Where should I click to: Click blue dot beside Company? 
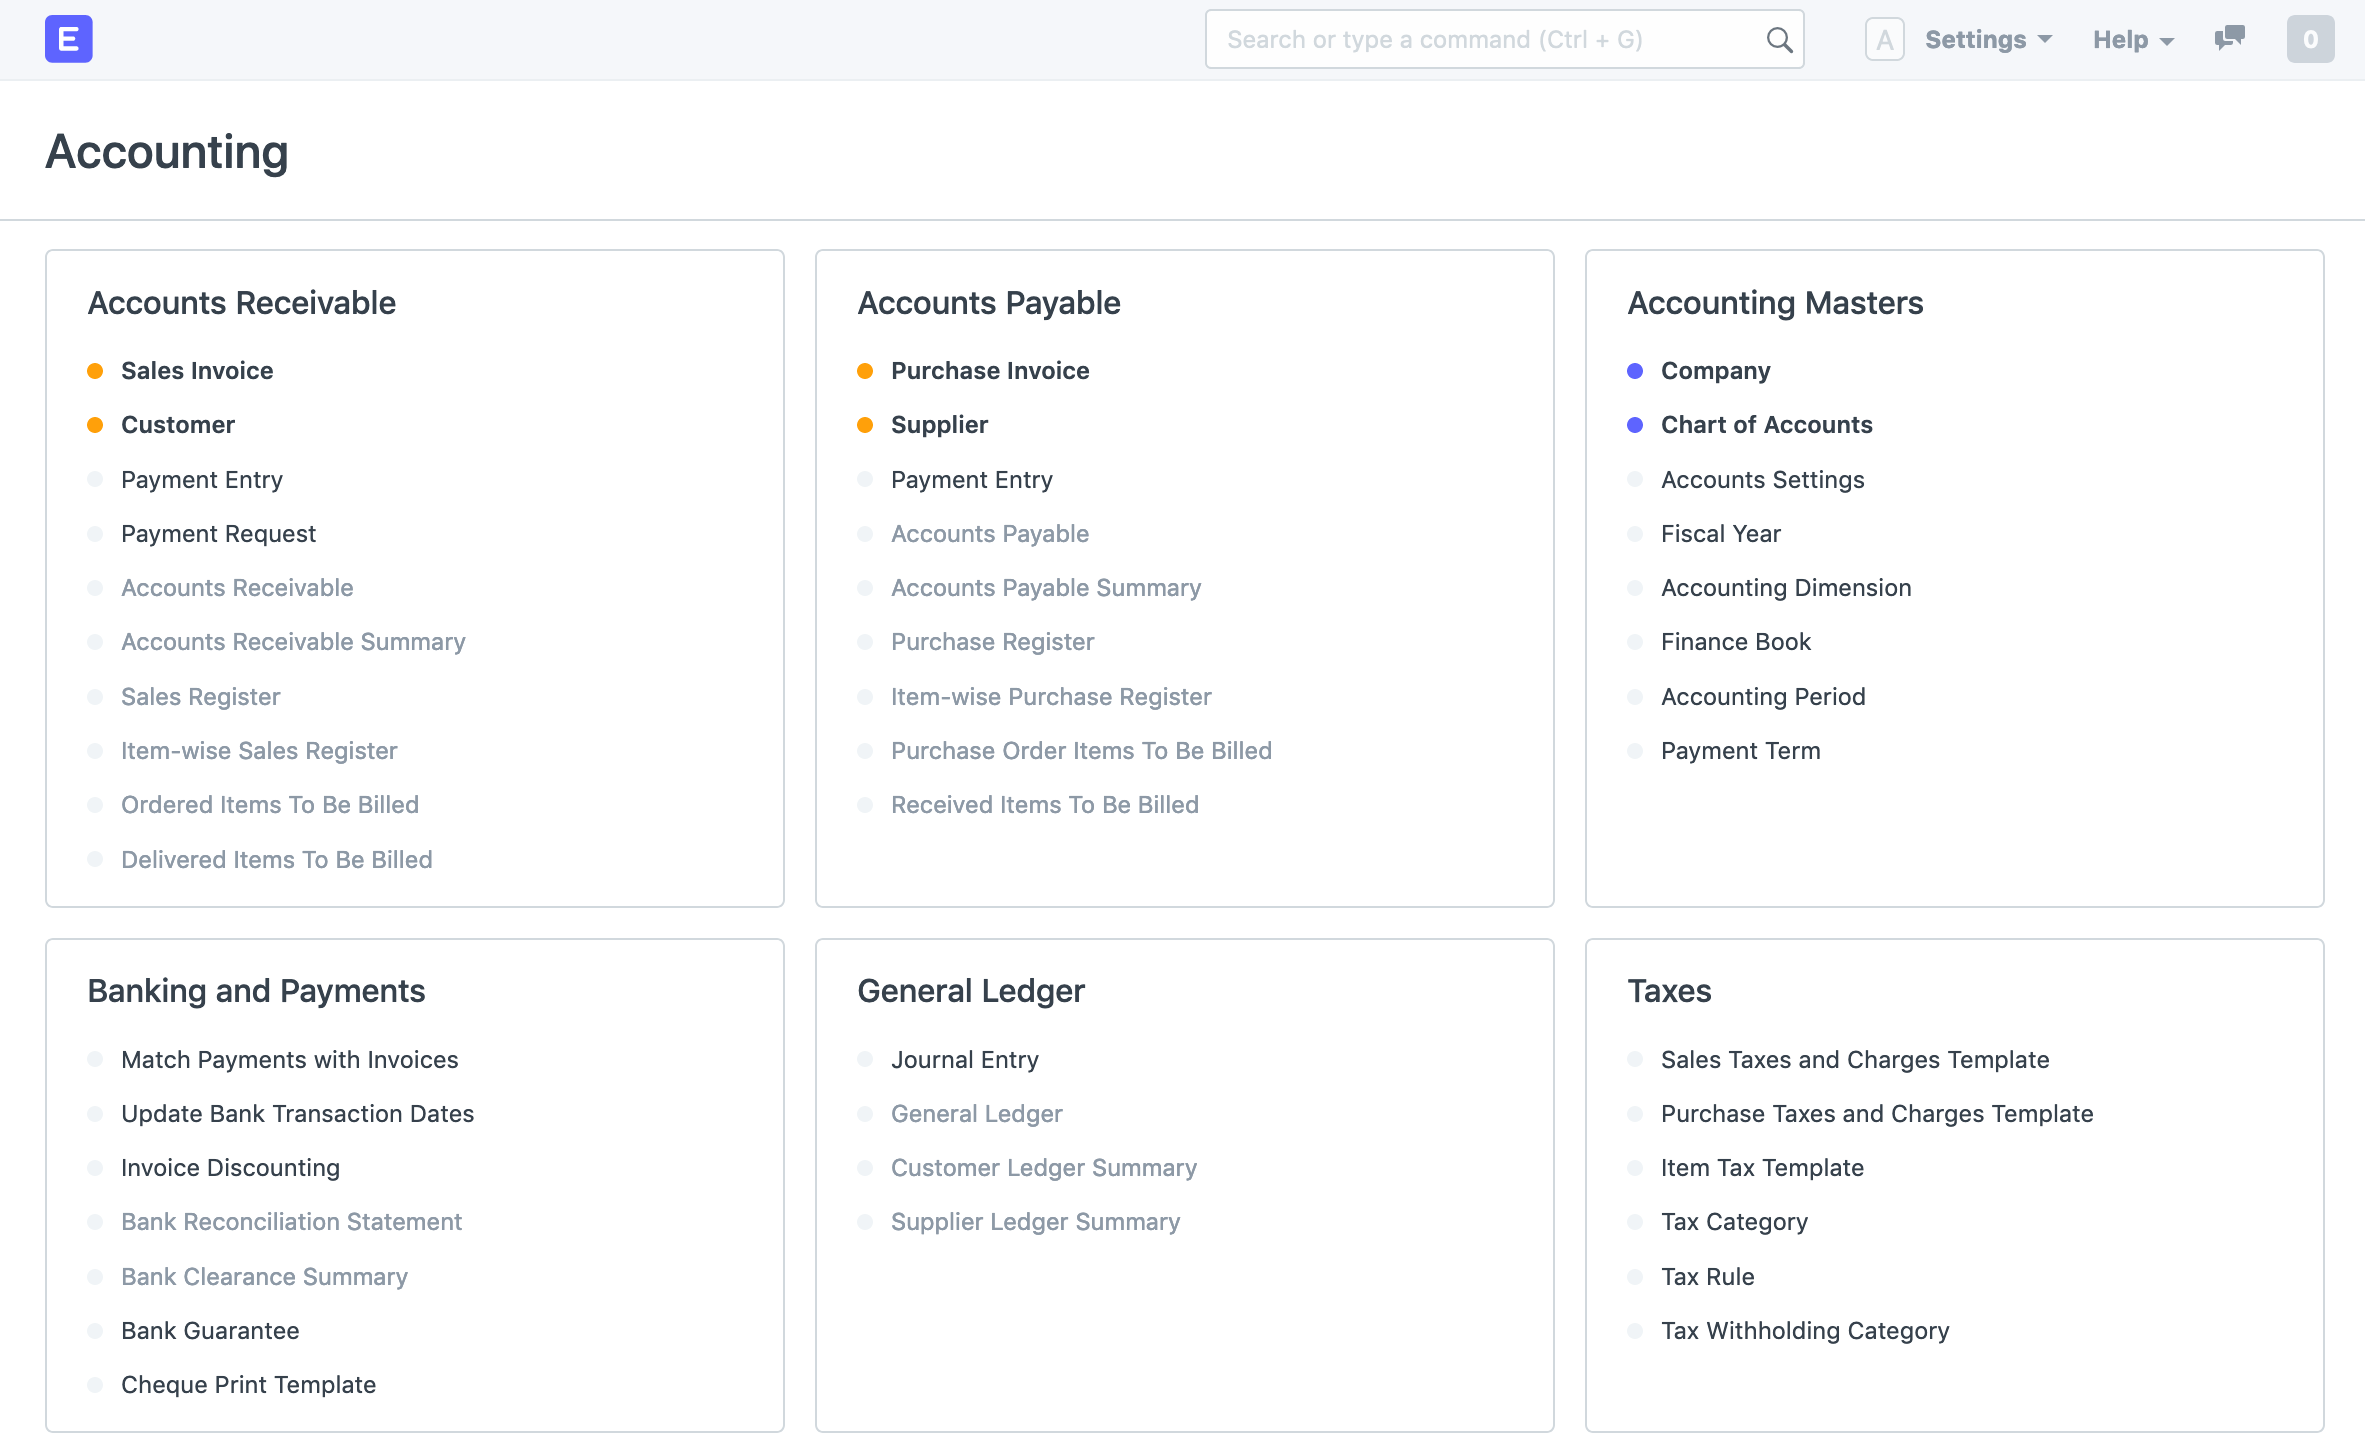point(1635,371)
